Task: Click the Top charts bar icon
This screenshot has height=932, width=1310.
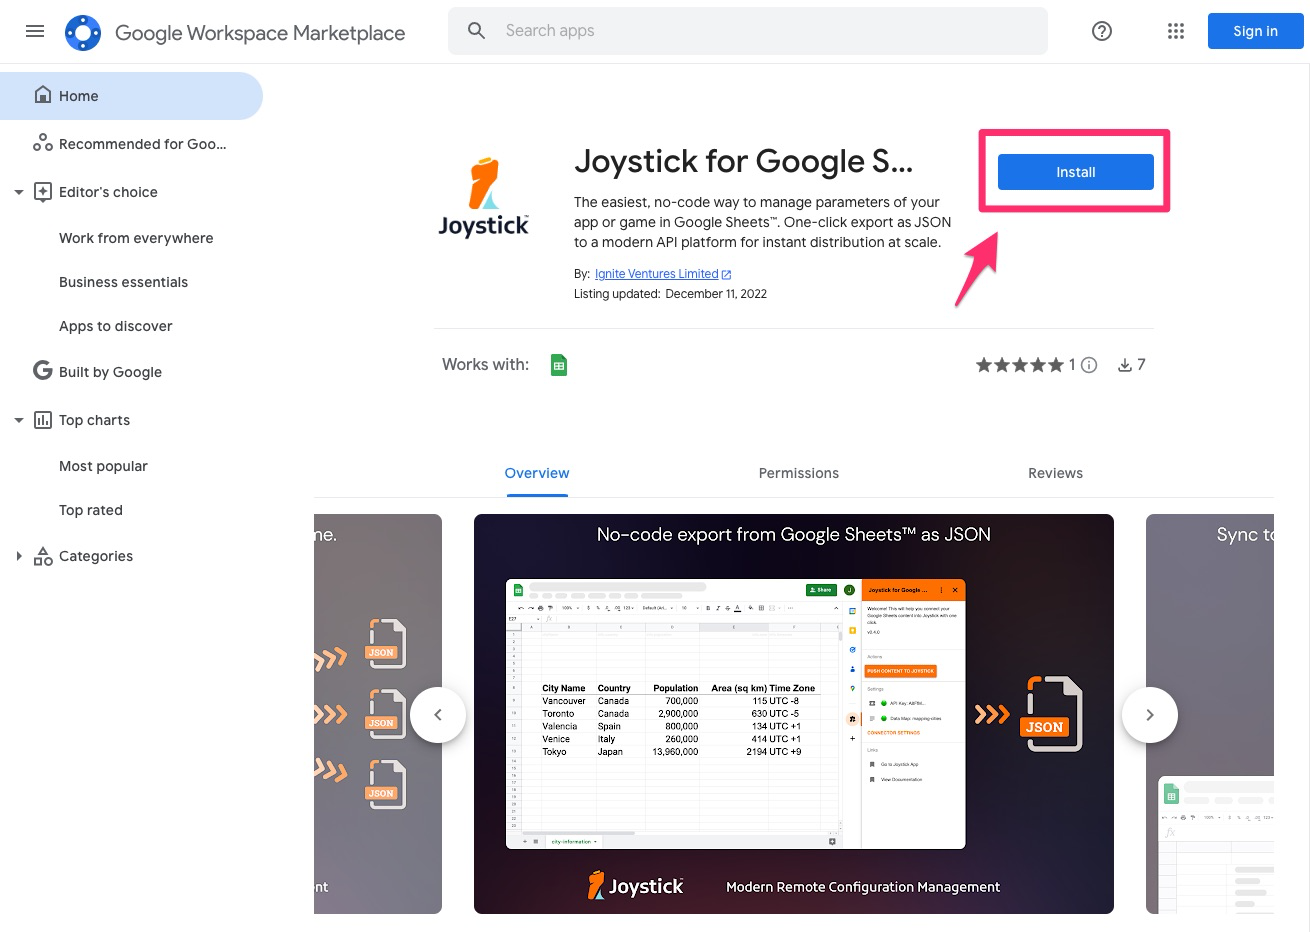Action: click(x=43, y=420)
